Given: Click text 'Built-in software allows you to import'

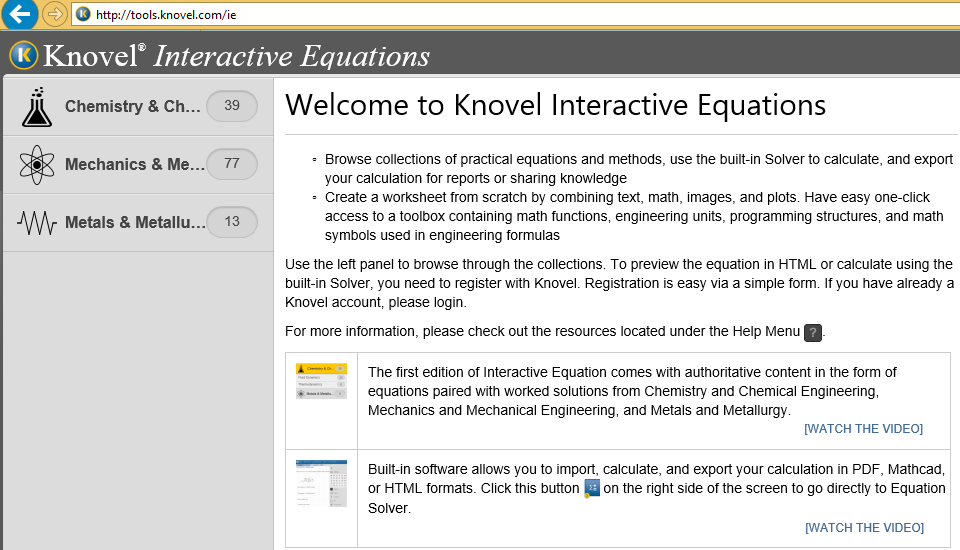Looking at the screenshot, I should click(x=482, y=469).
